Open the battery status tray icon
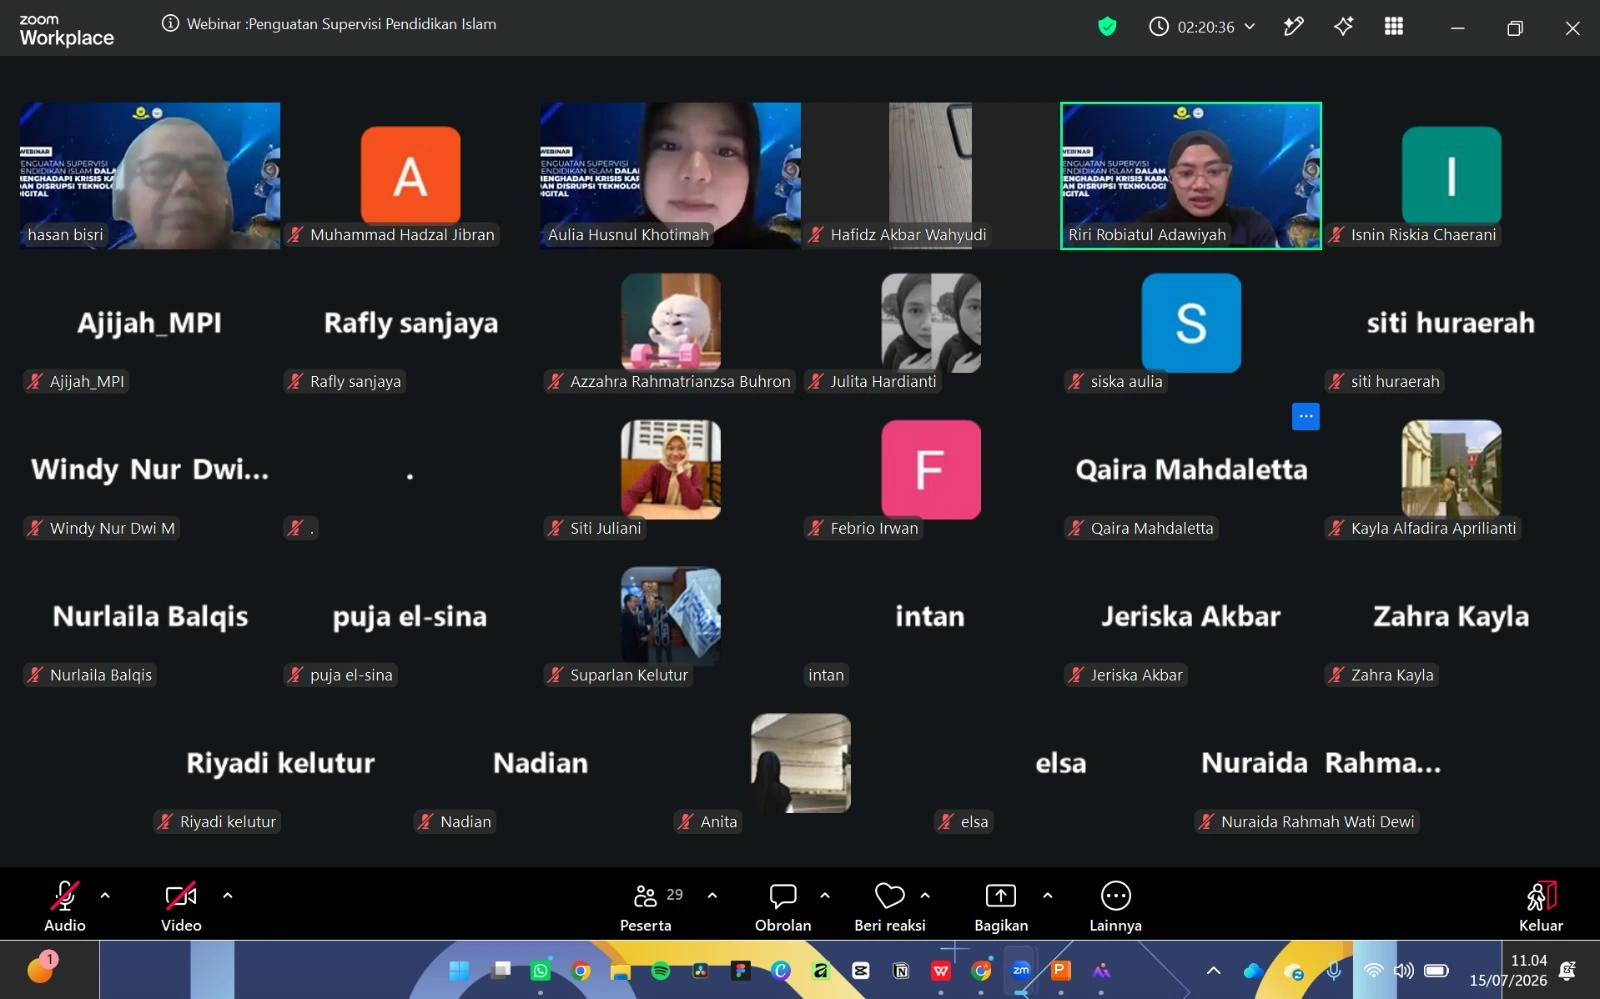 pyautogui.click(x=1437, y=970)
